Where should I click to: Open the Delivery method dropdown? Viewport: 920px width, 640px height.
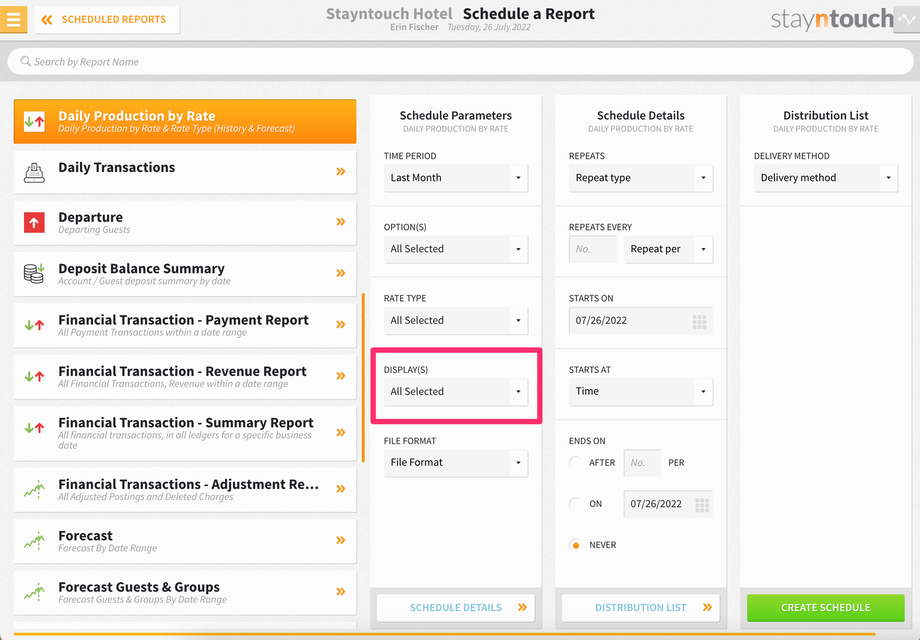pos(826,178)
